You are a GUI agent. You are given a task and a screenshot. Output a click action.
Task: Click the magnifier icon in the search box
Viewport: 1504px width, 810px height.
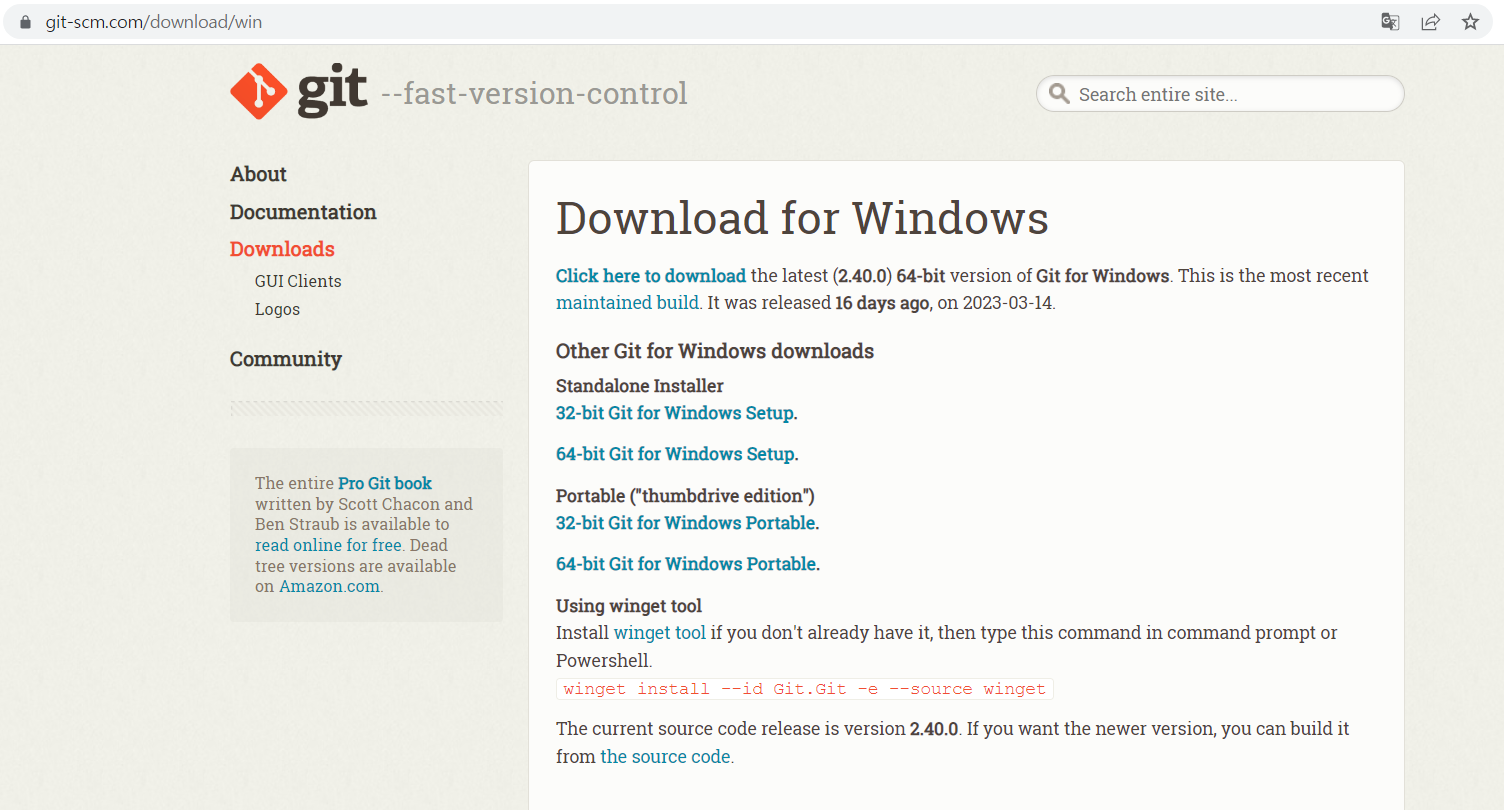tap(1060, 94)
